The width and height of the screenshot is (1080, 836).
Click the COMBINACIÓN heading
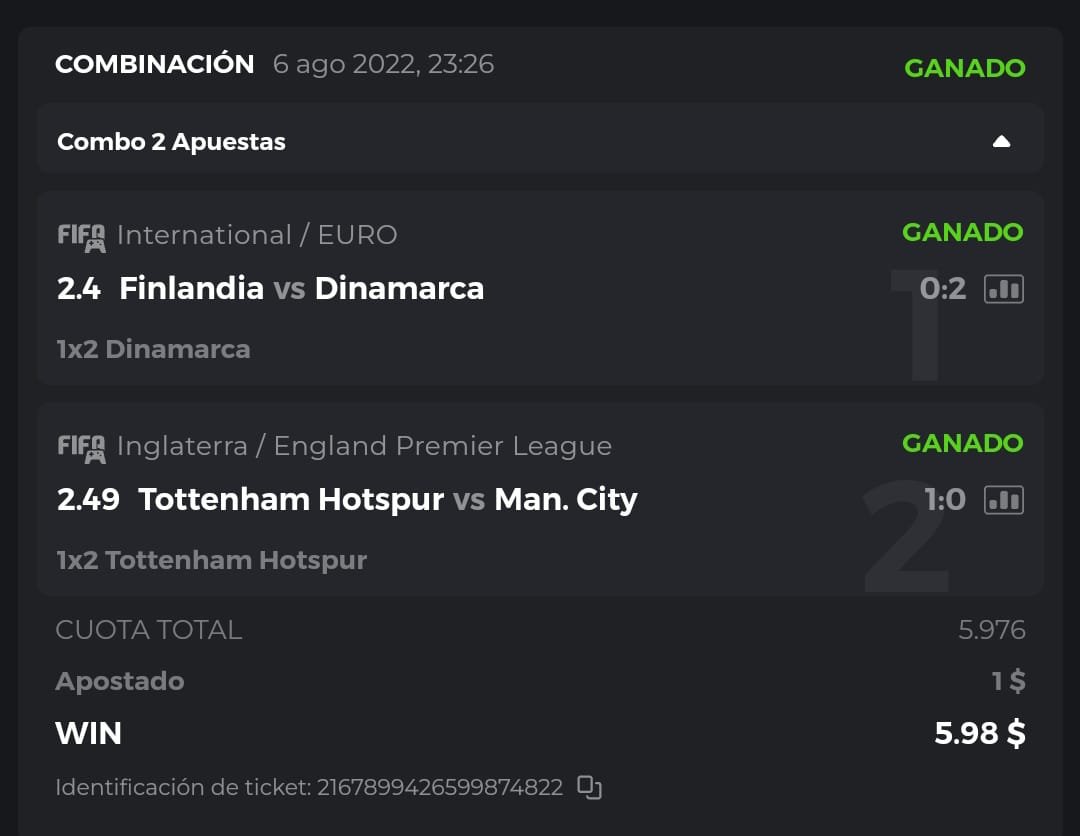pyautogui.click(x=155, y=65)
